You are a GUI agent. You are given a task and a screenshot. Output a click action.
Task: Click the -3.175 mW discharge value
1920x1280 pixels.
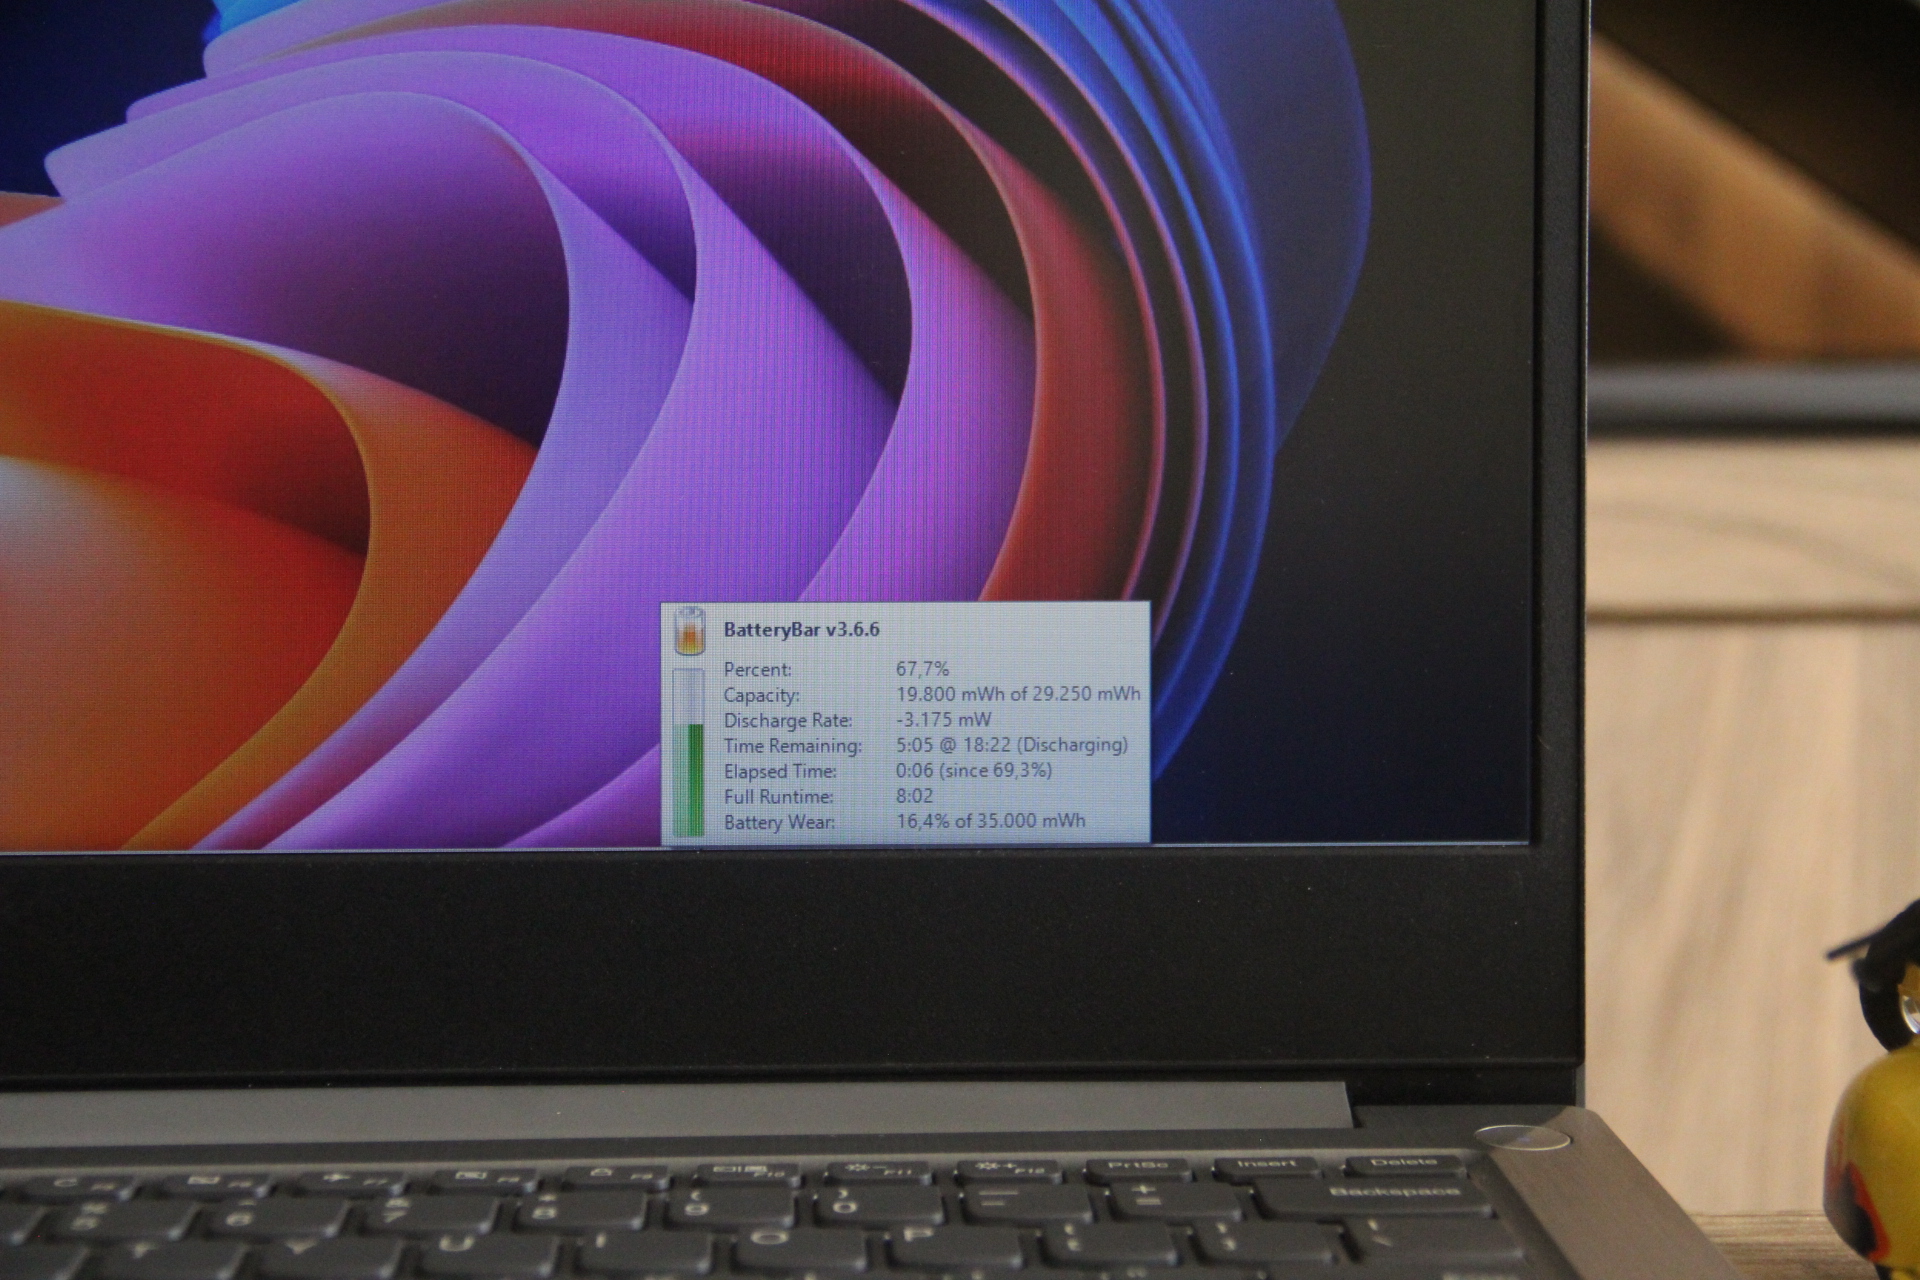pyautogui.click(x=943, y=719)
